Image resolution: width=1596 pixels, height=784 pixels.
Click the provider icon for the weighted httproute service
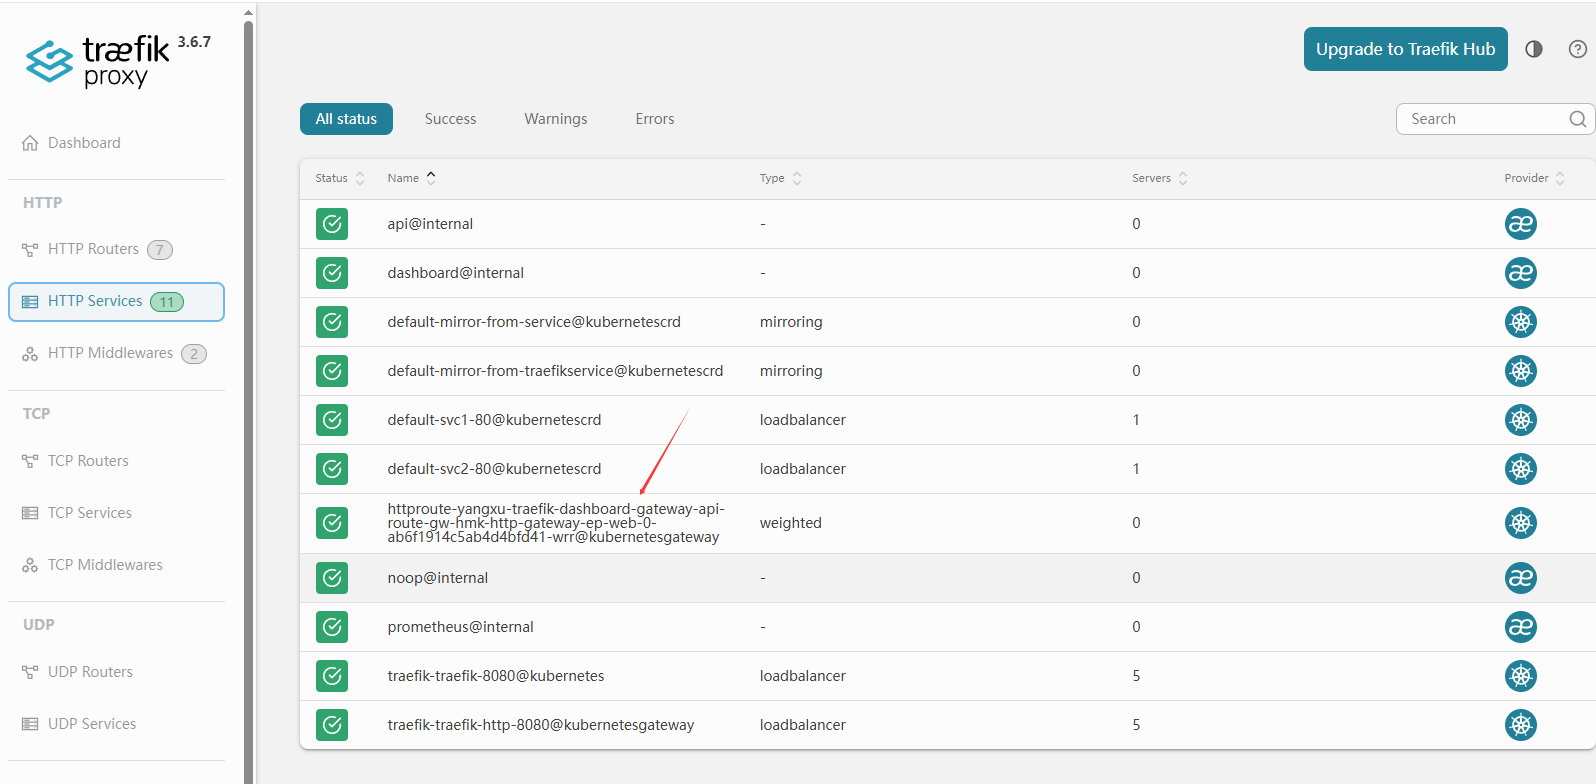[x=1521, y=523]
